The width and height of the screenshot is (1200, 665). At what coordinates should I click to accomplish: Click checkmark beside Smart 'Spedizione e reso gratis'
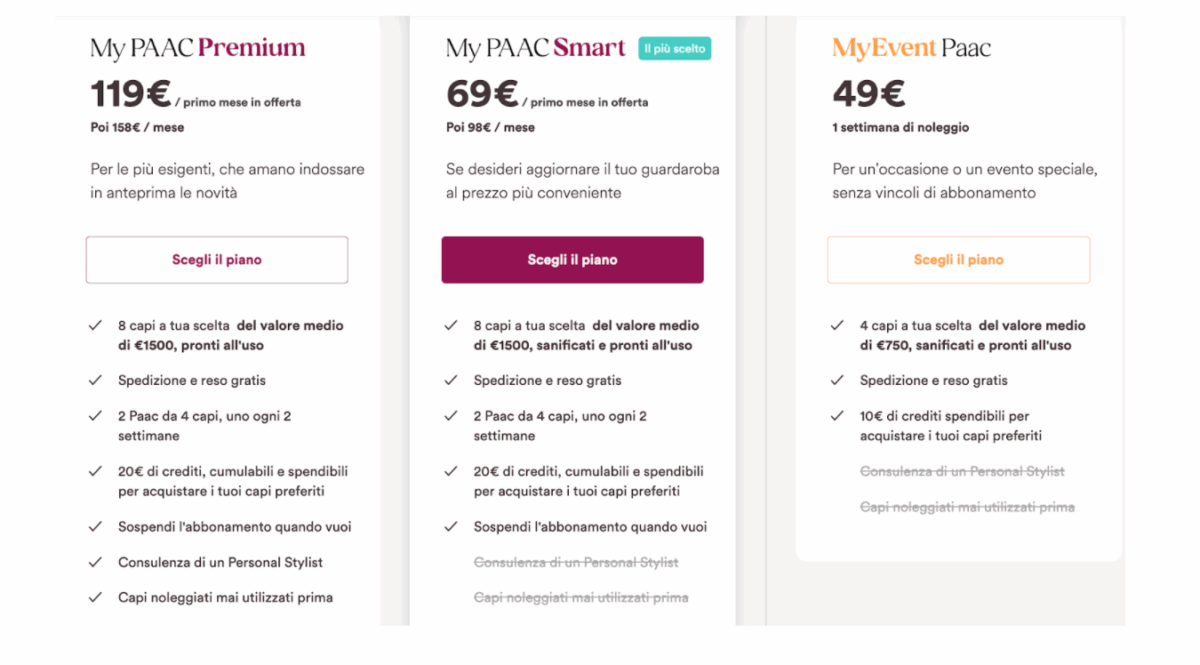pyautogui.click(x=452, y=381)
